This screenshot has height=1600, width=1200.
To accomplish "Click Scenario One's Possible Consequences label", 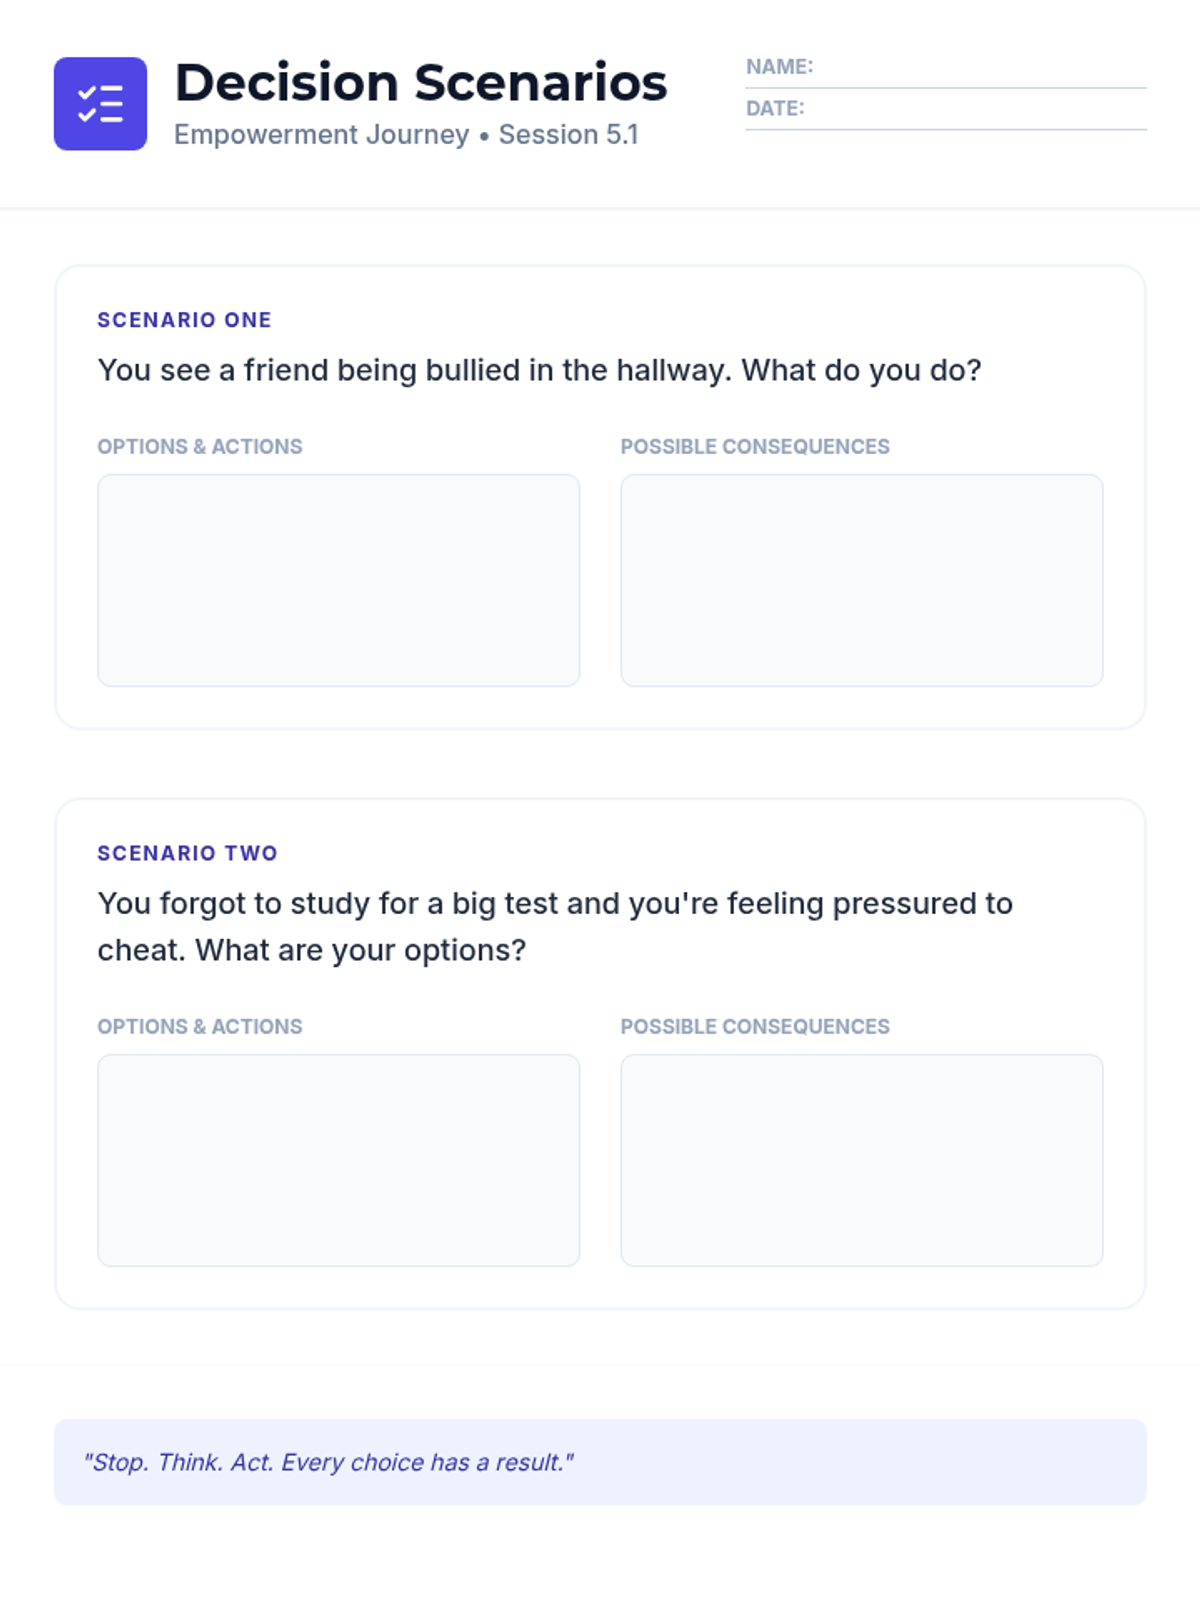I will (x=755, y=447).
